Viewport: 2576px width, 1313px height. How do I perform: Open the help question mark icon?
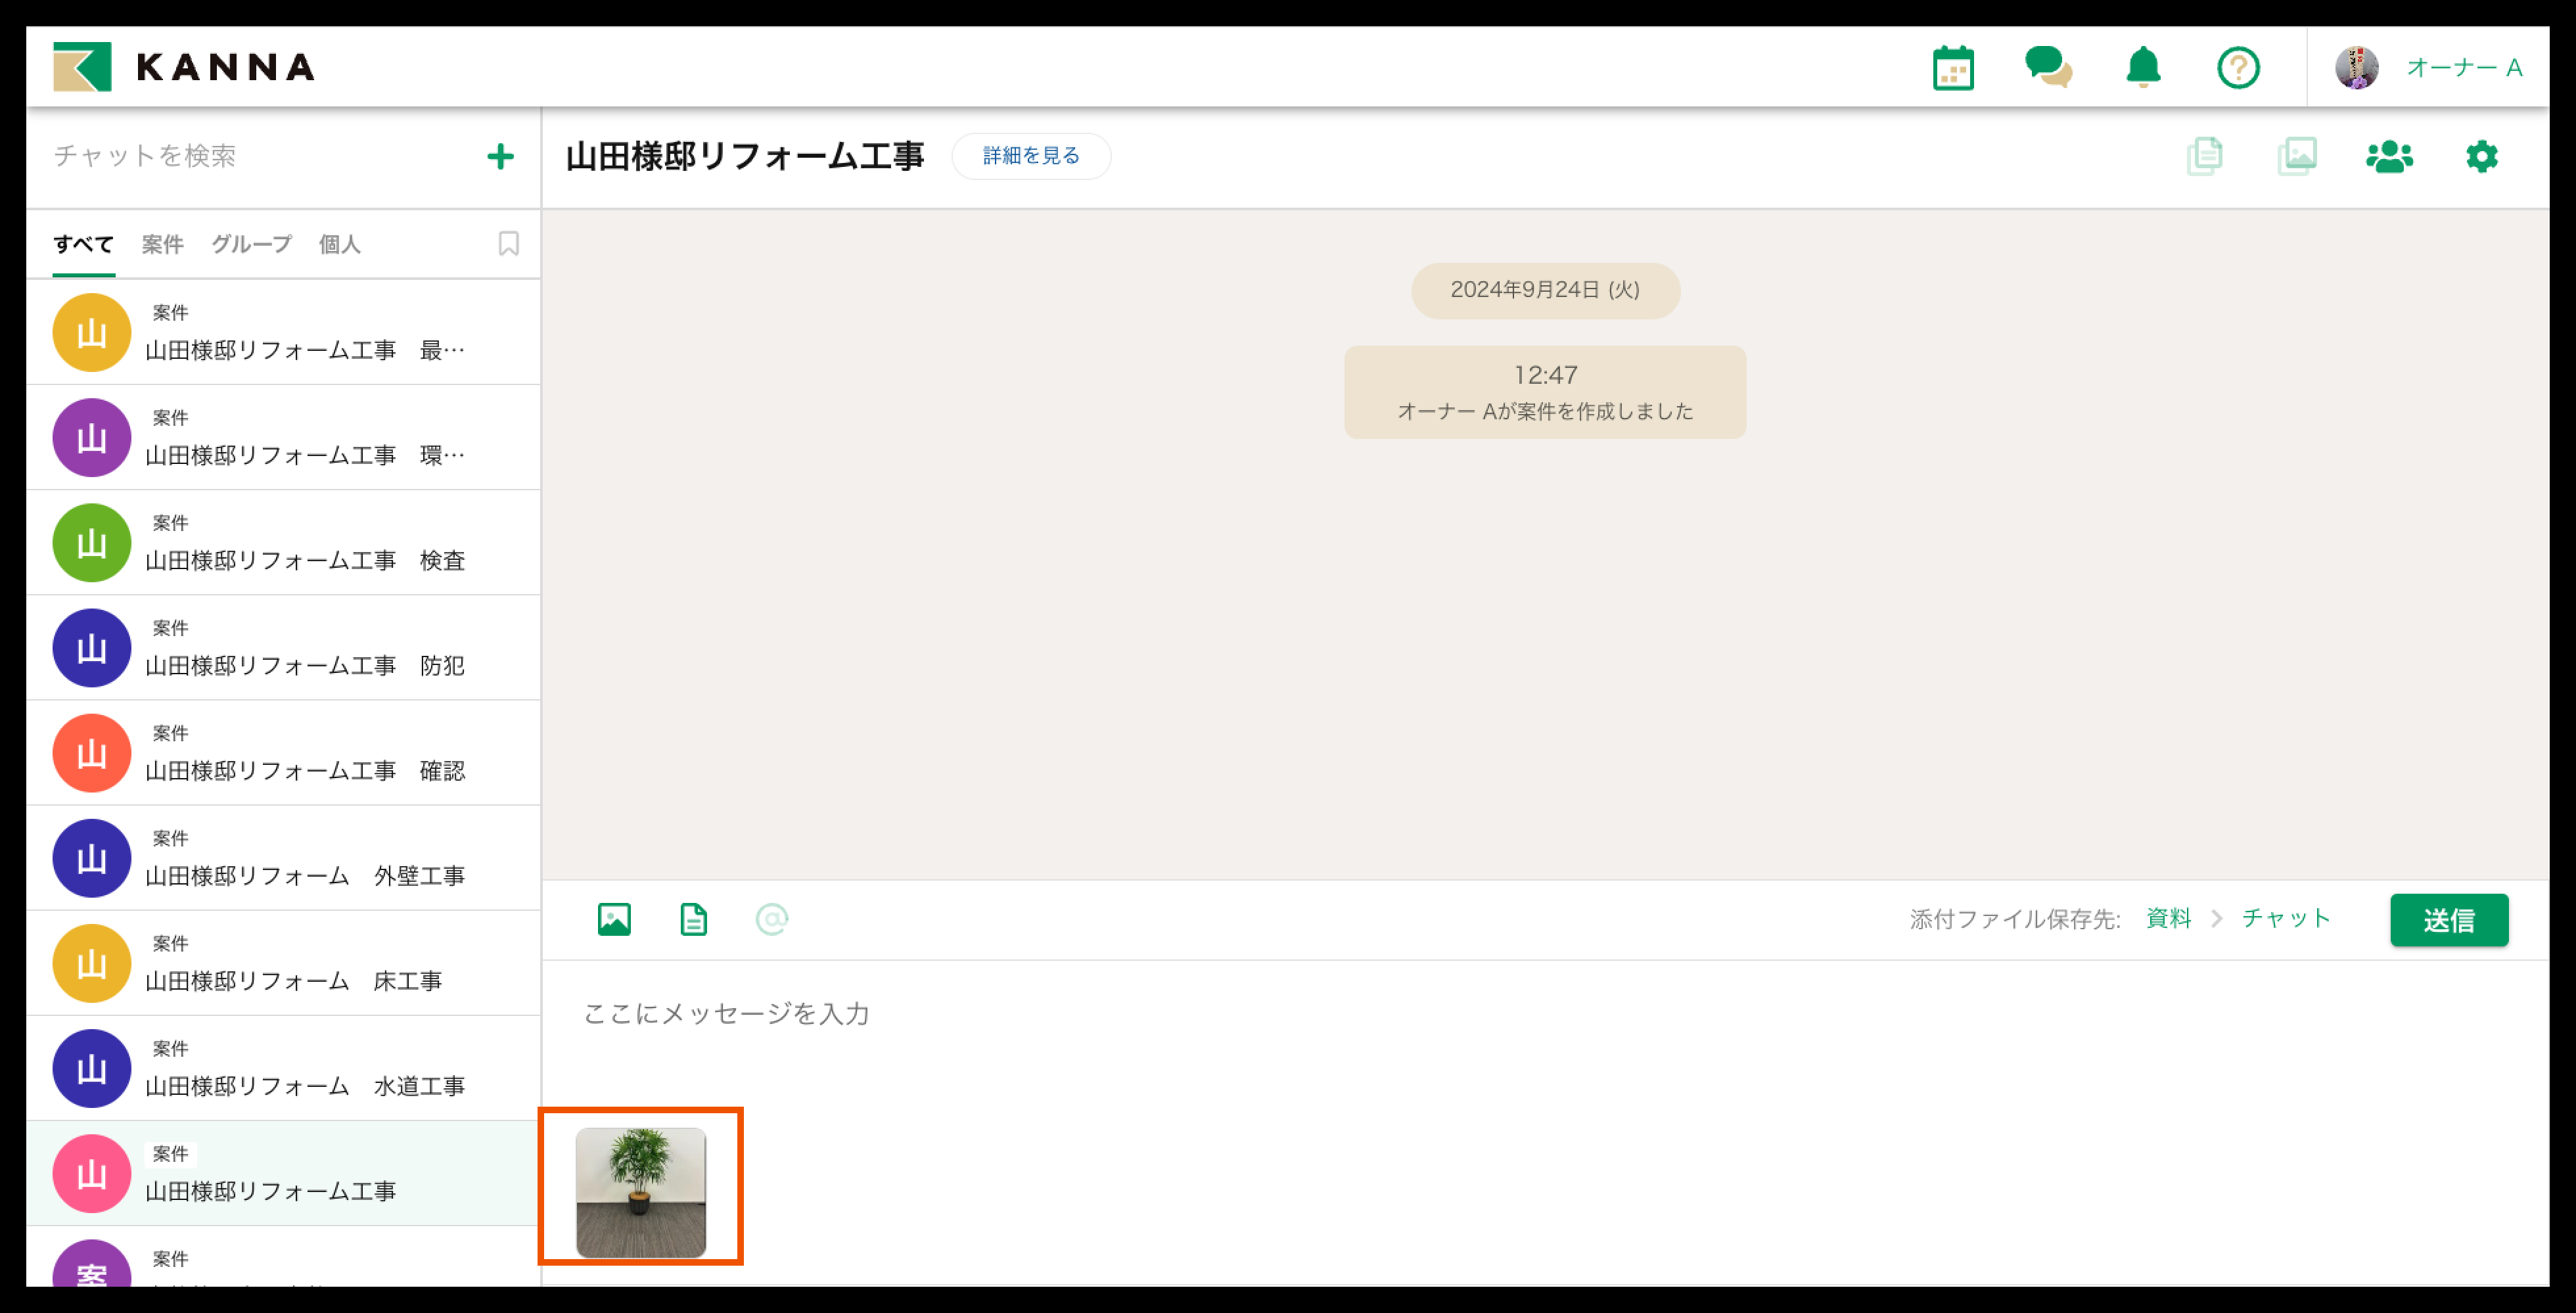pyautogui.click(x=2238, y=67)
